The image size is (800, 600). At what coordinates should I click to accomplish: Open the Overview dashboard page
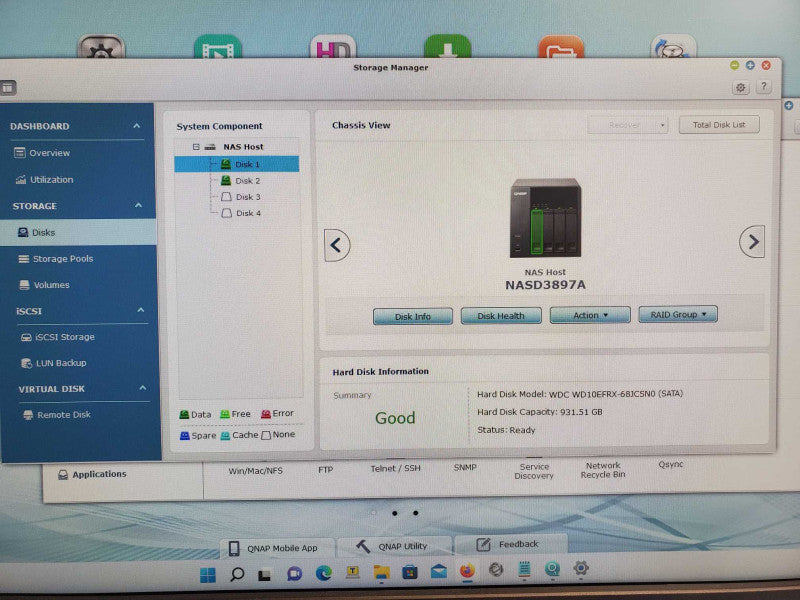pyautogui.click(x=49, y=153)
